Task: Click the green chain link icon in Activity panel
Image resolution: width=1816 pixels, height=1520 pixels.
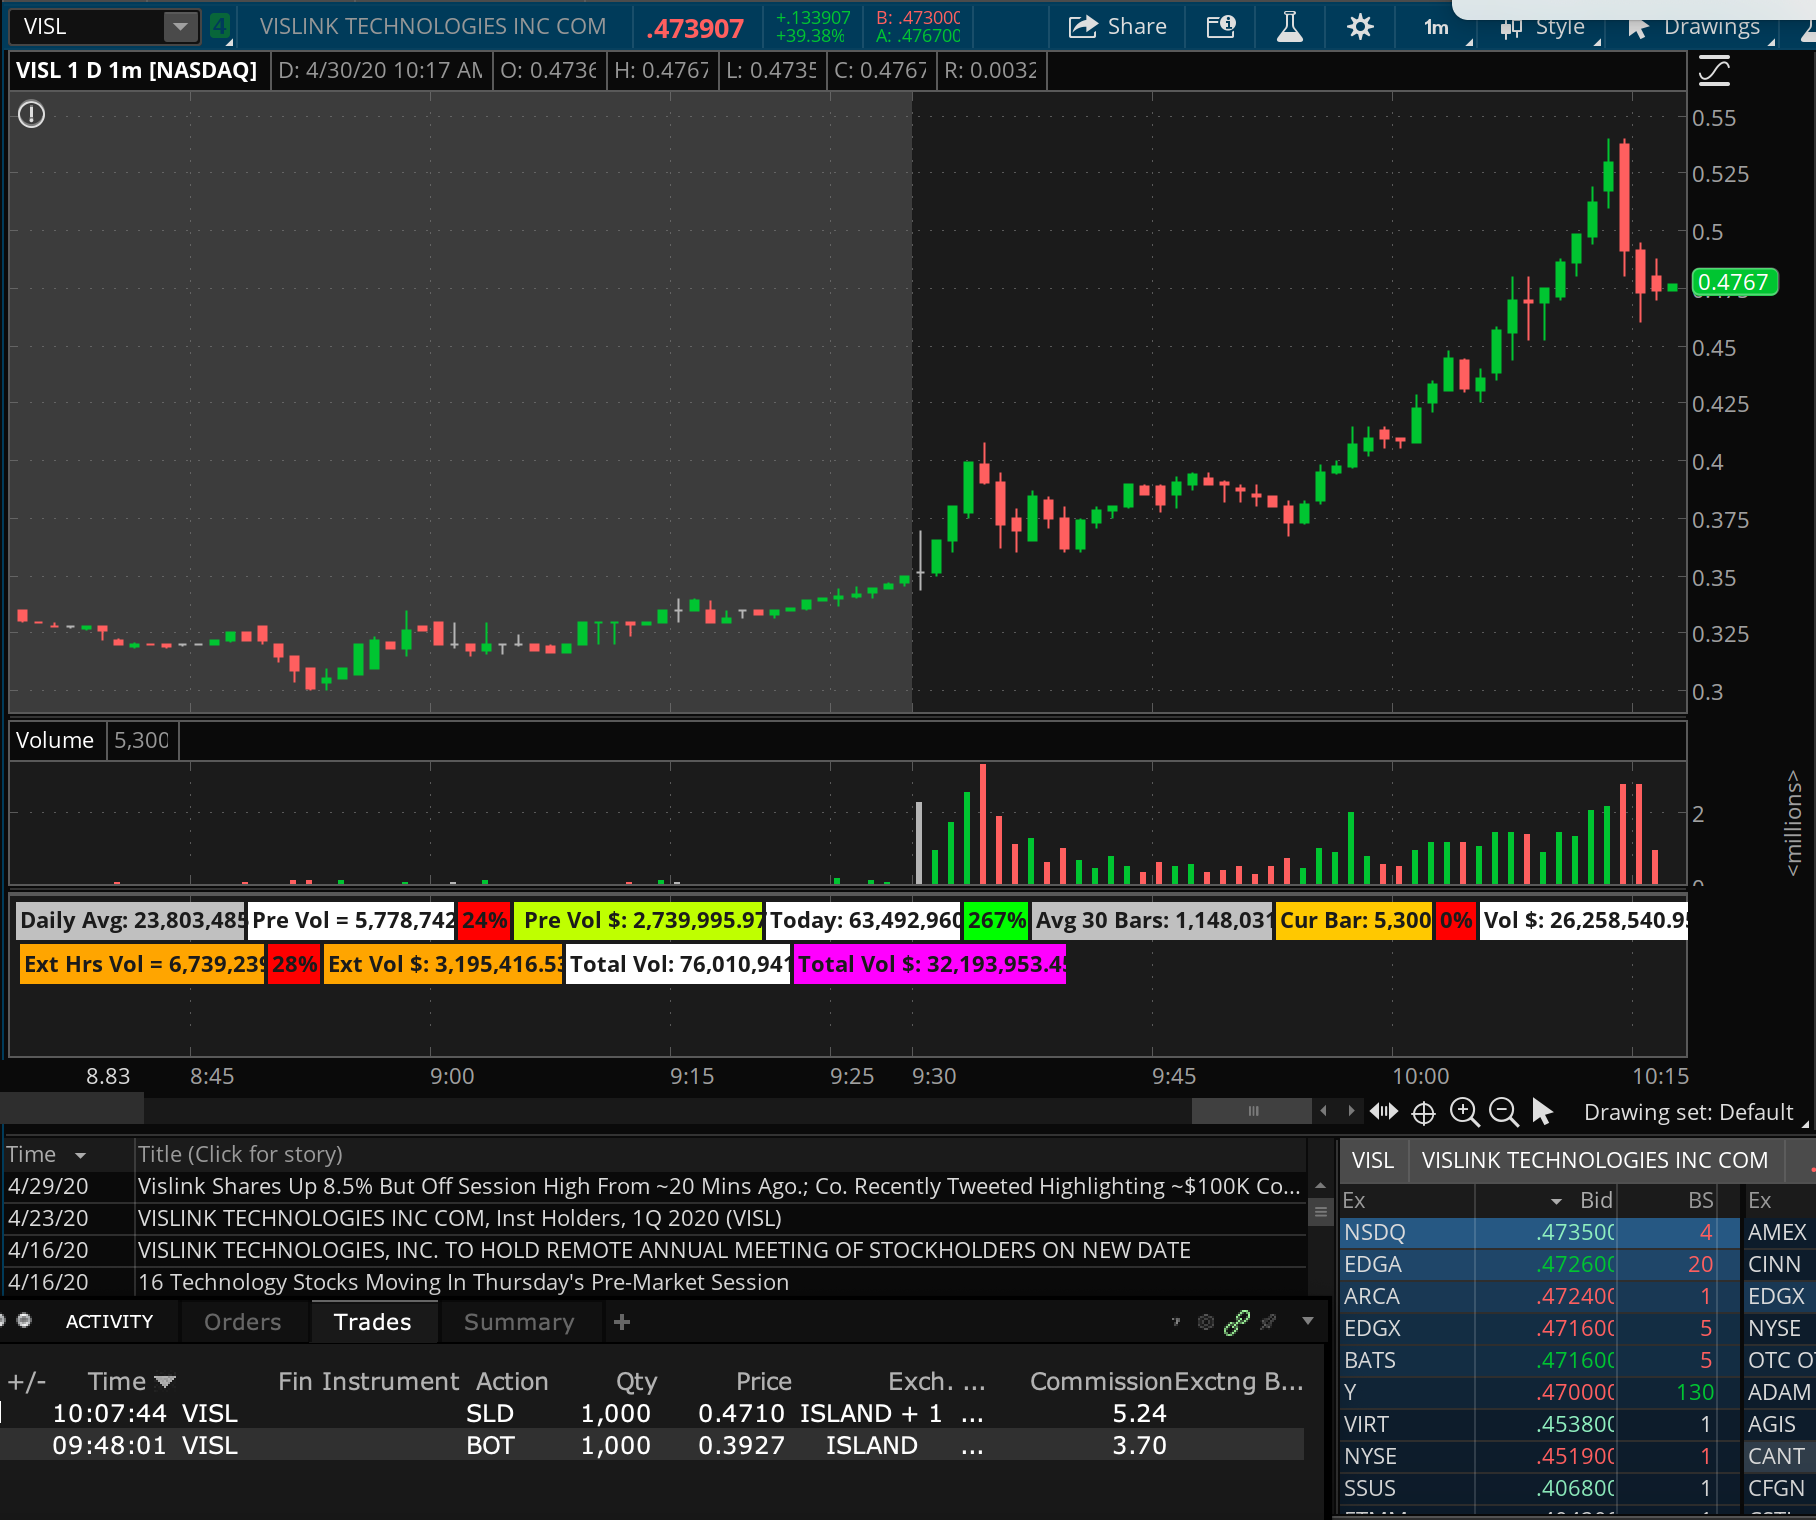Action: click(x=1237, y=1322)
